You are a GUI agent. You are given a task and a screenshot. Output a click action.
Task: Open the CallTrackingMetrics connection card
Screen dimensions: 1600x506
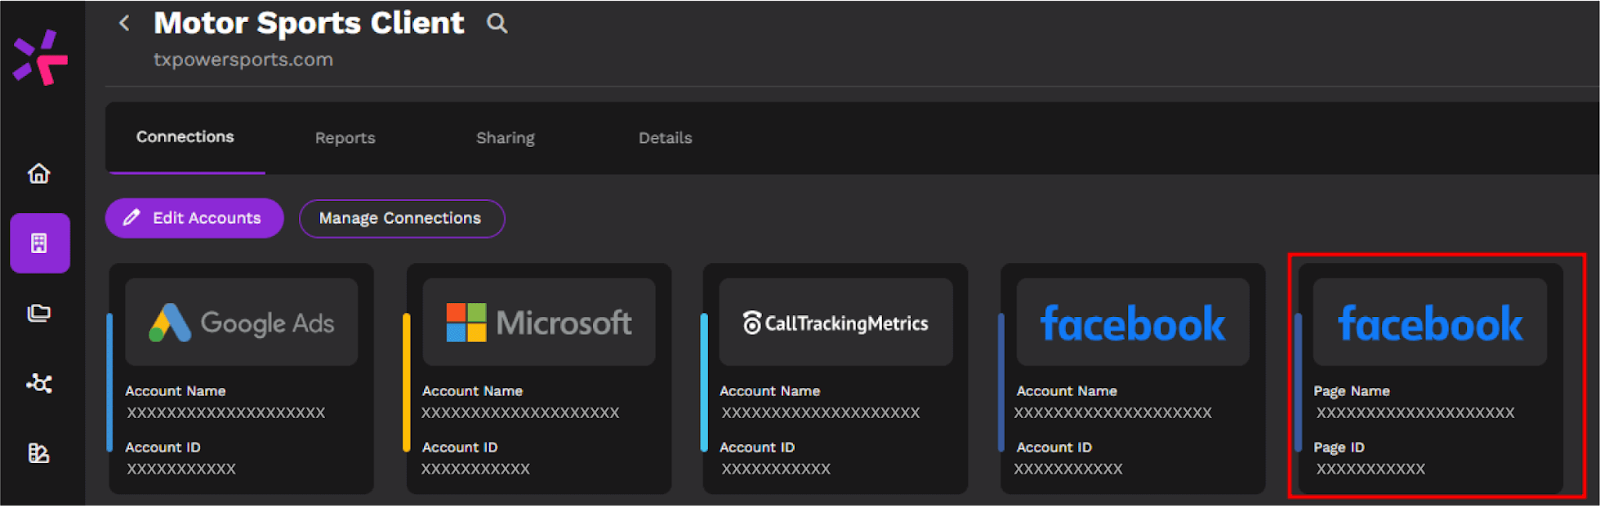pyautogui.click(x=836, y=378)
